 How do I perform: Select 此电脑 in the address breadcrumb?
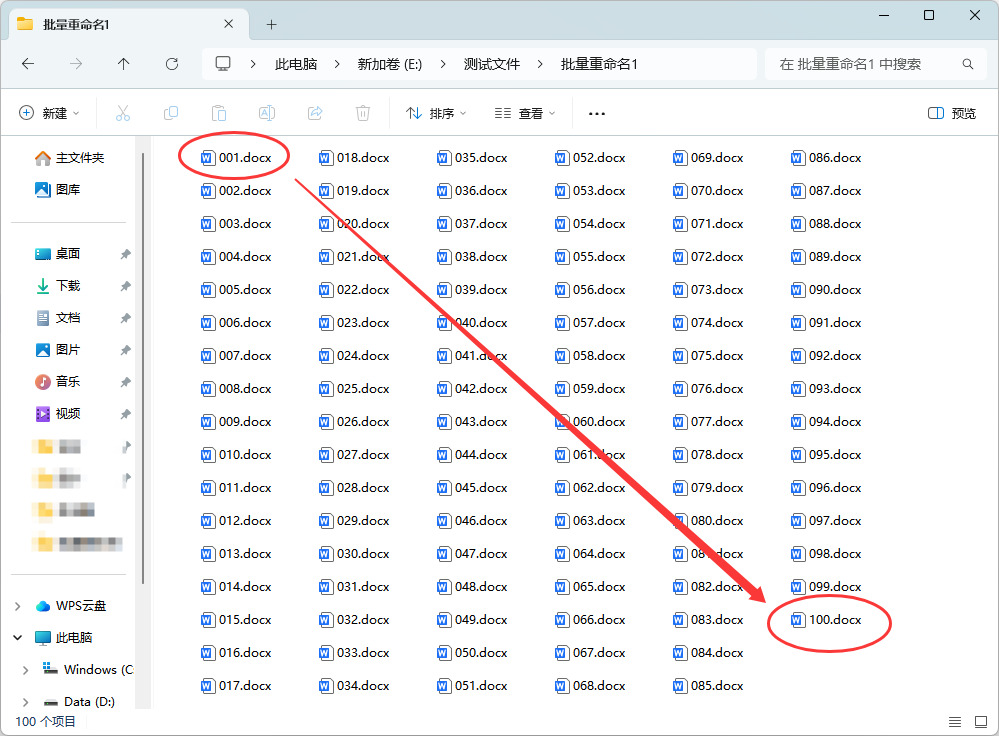tap(296, 64)
